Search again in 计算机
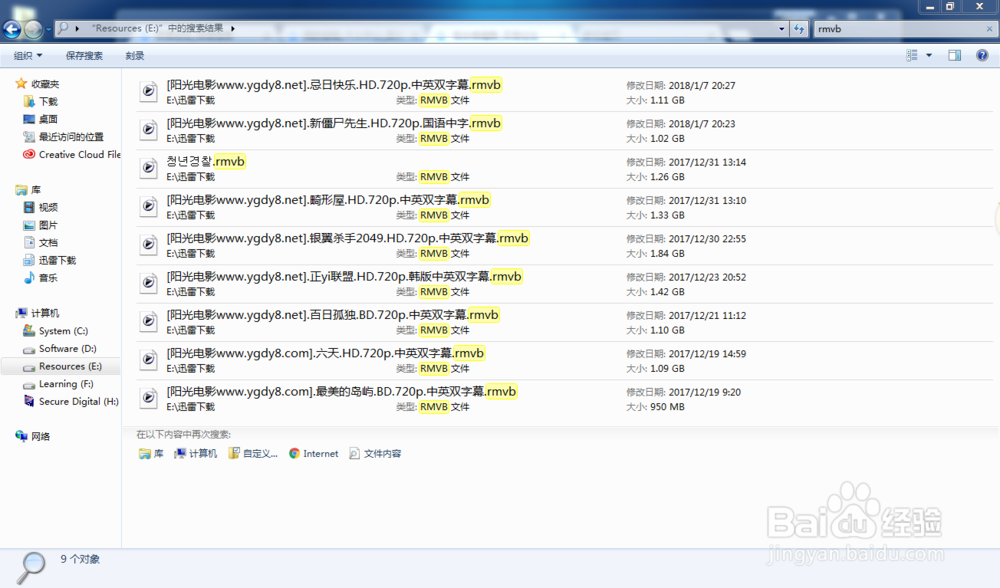 point(196,453)
